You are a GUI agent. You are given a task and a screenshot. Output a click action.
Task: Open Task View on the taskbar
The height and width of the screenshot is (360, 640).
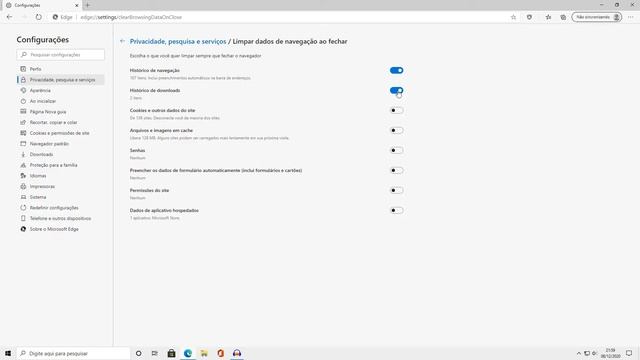[x=155, y=353]
